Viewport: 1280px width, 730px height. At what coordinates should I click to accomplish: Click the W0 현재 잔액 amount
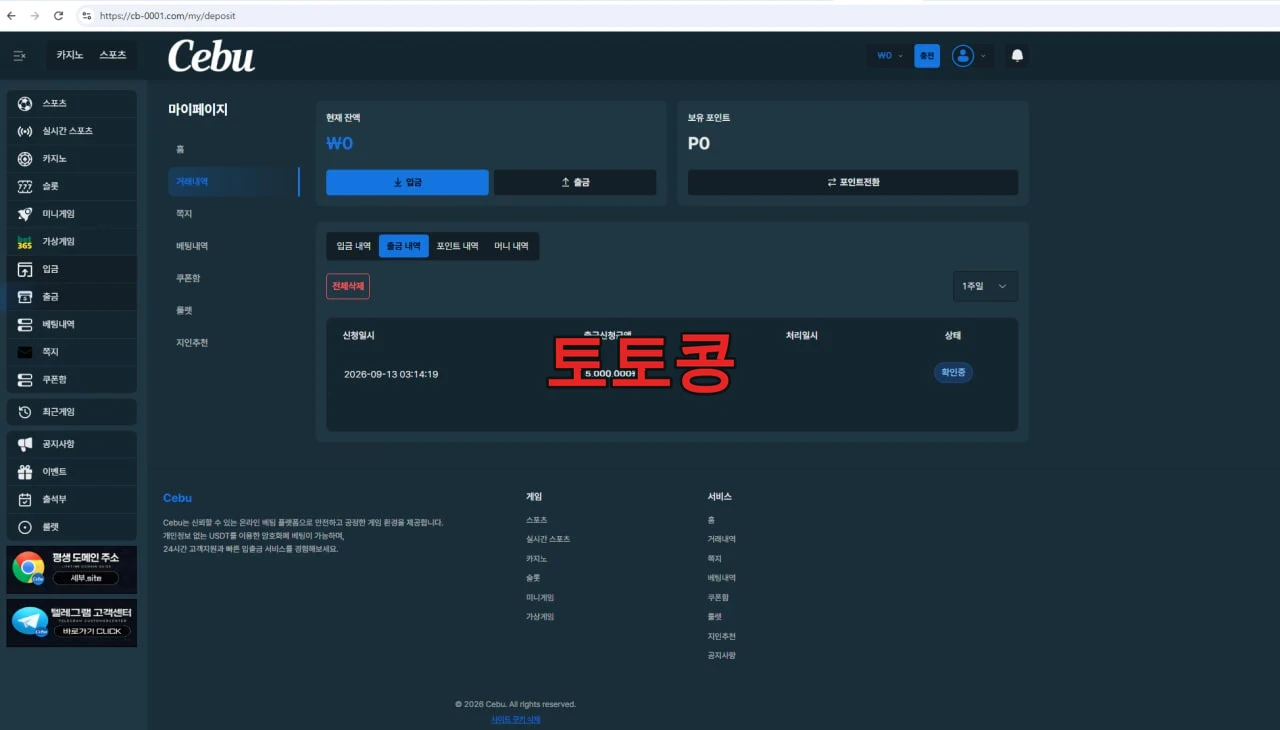click(x=340, y=144)
